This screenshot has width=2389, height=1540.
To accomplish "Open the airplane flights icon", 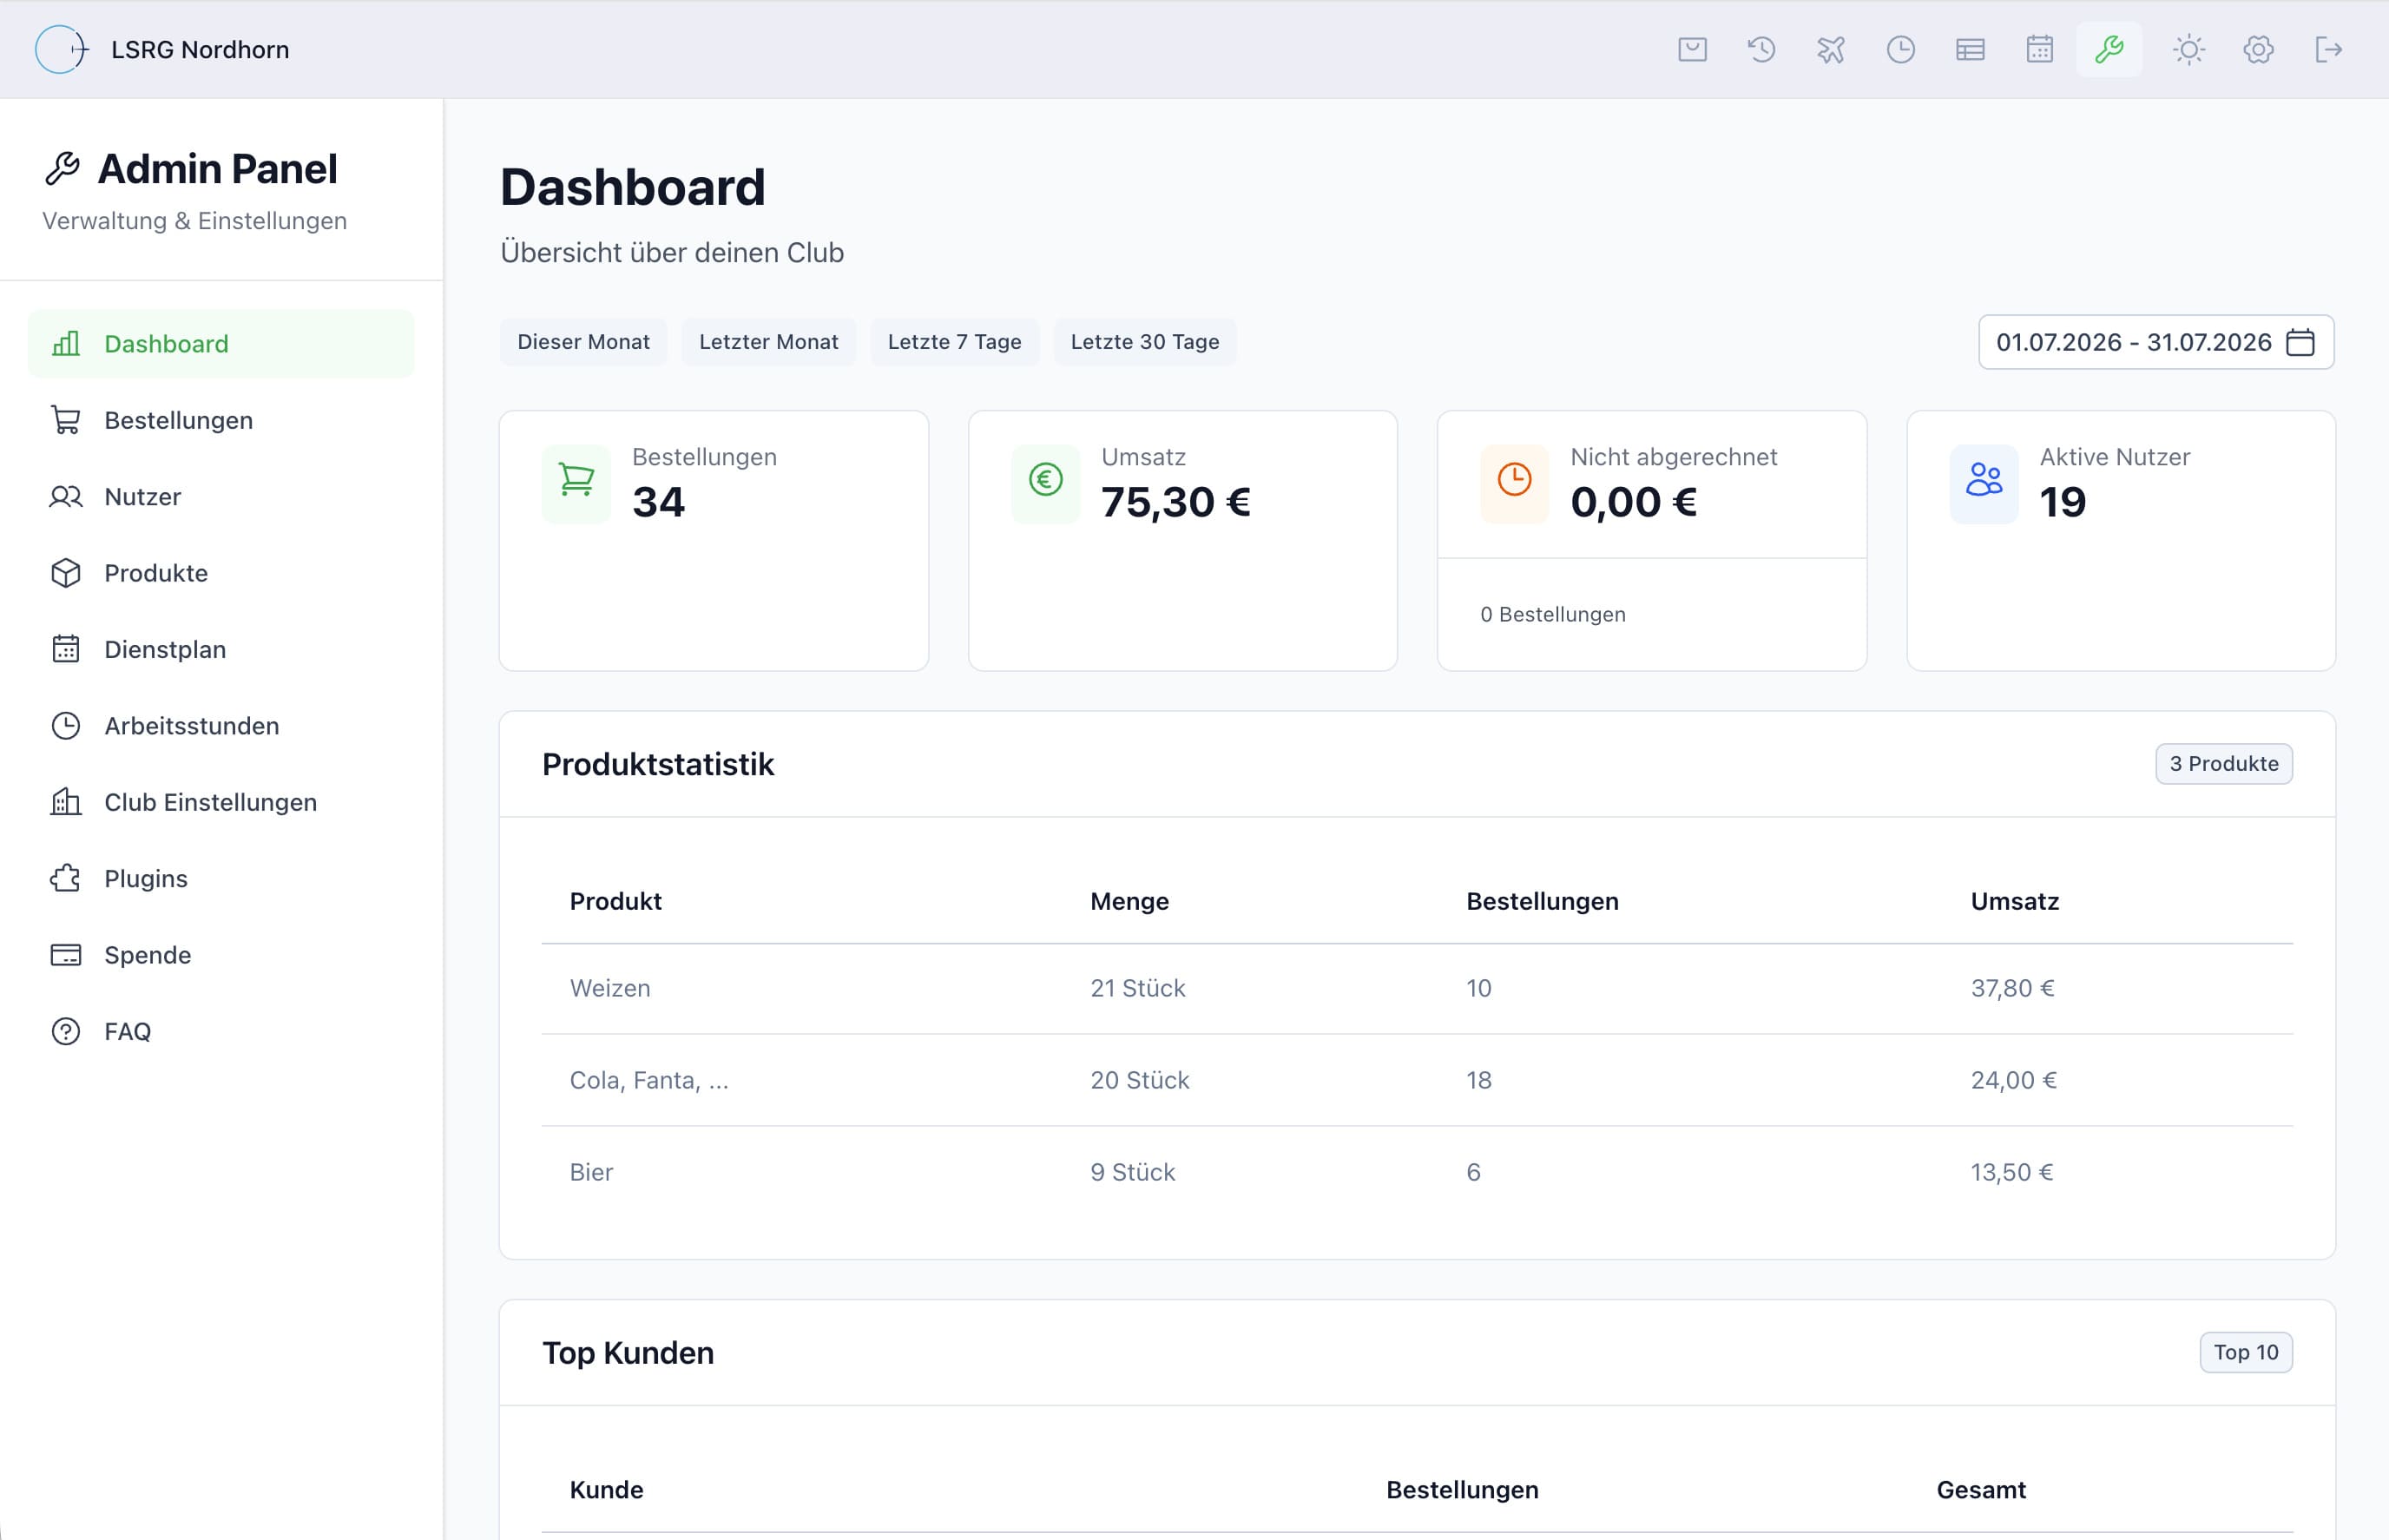I will [x=1831, y=49].
